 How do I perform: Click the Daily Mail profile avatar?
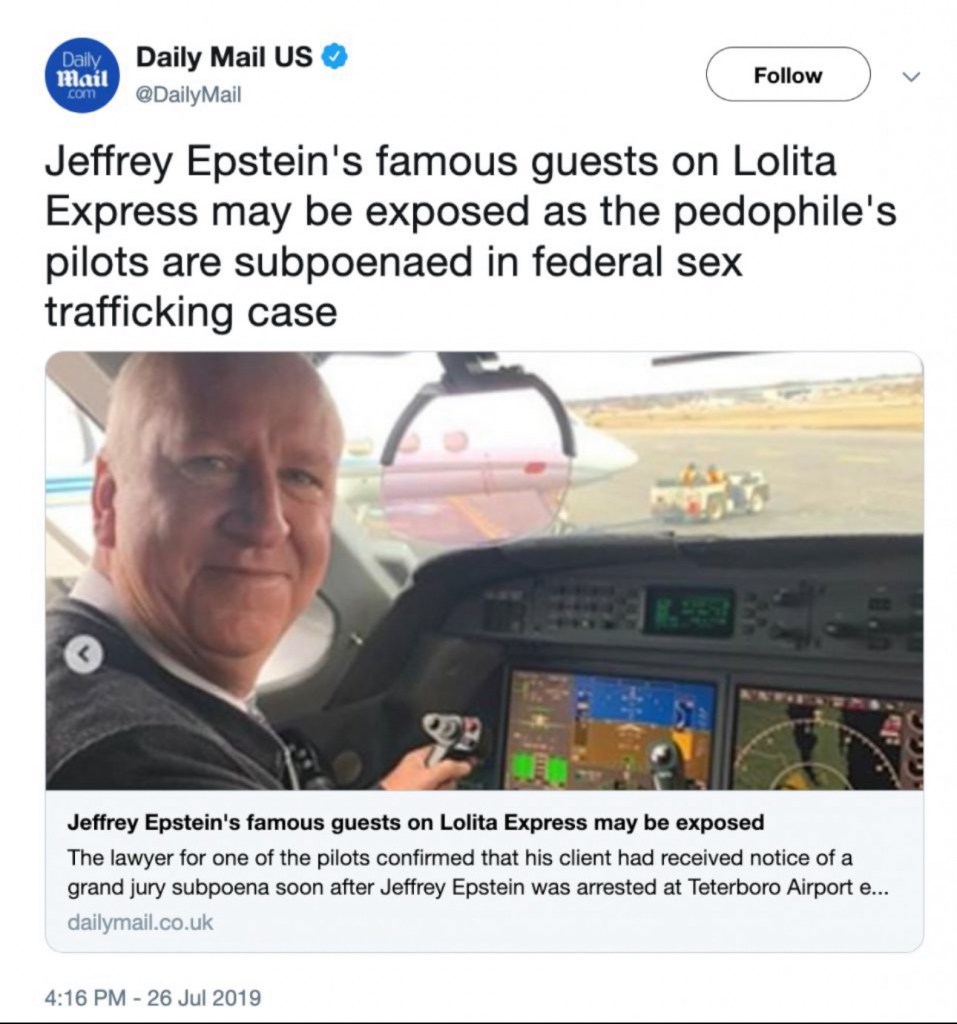coord(82,76)
